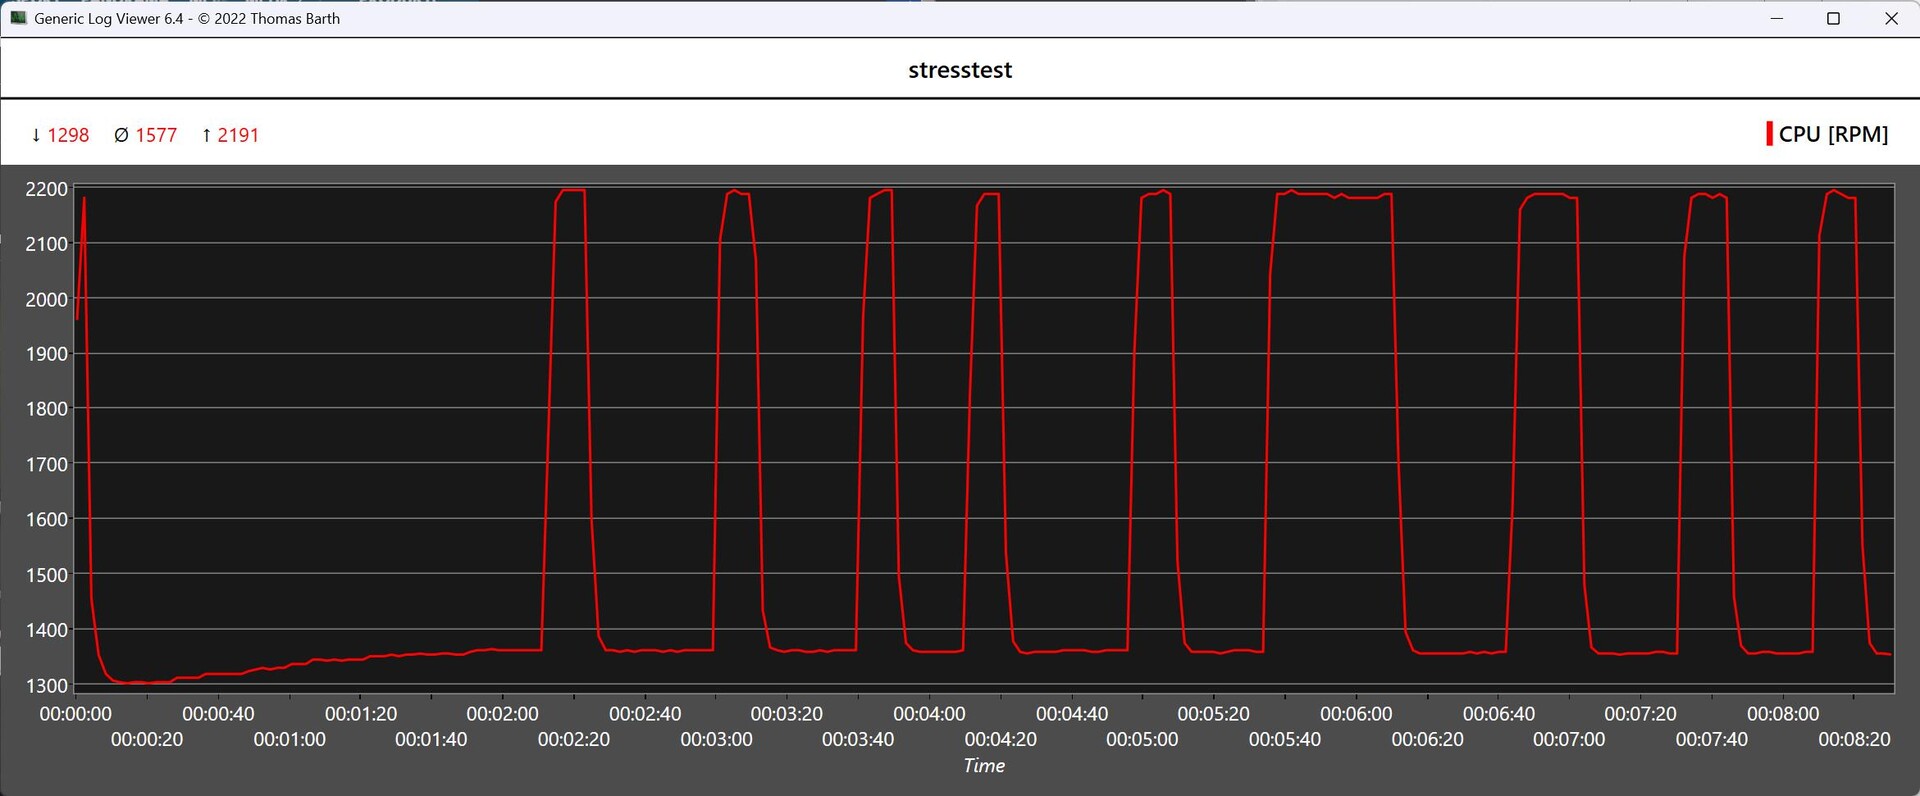
Task: Select the average value 1577
Action: [x=156, y=135]
